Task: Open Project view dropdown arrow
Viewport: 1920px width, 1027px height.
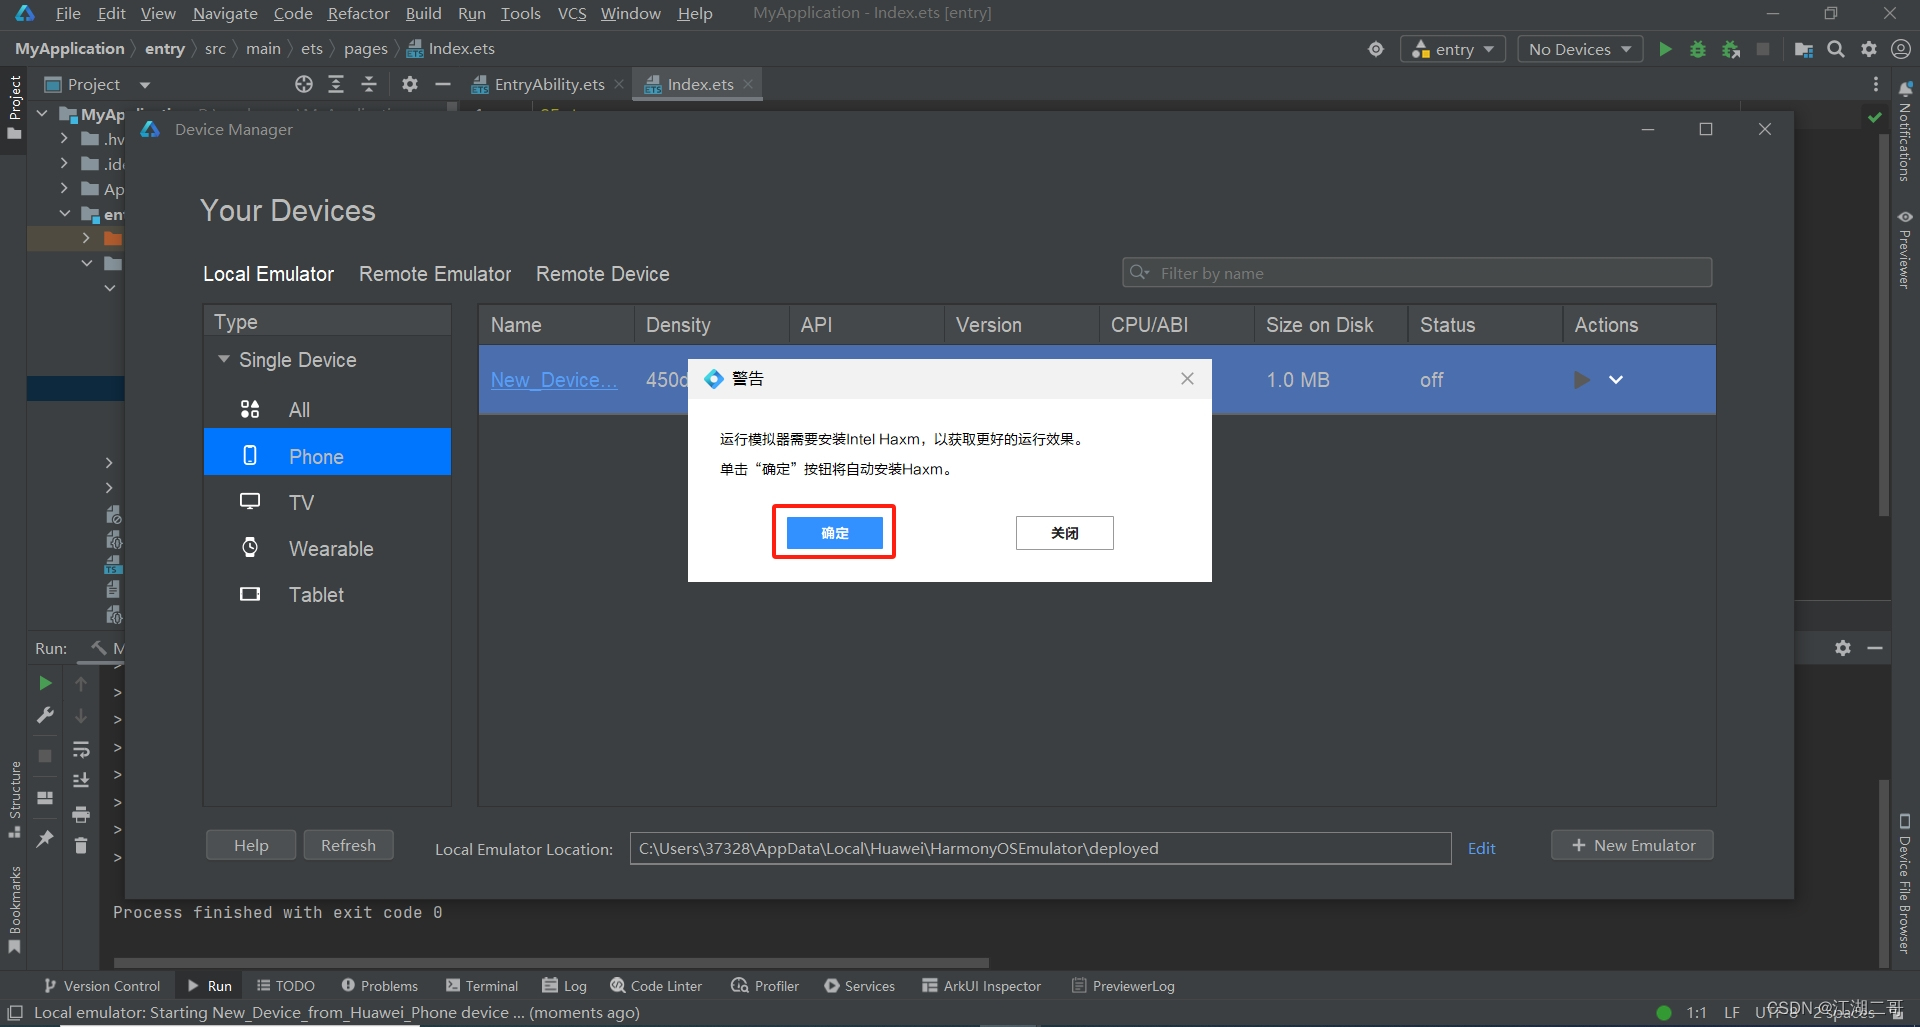Action: point(145,85)
